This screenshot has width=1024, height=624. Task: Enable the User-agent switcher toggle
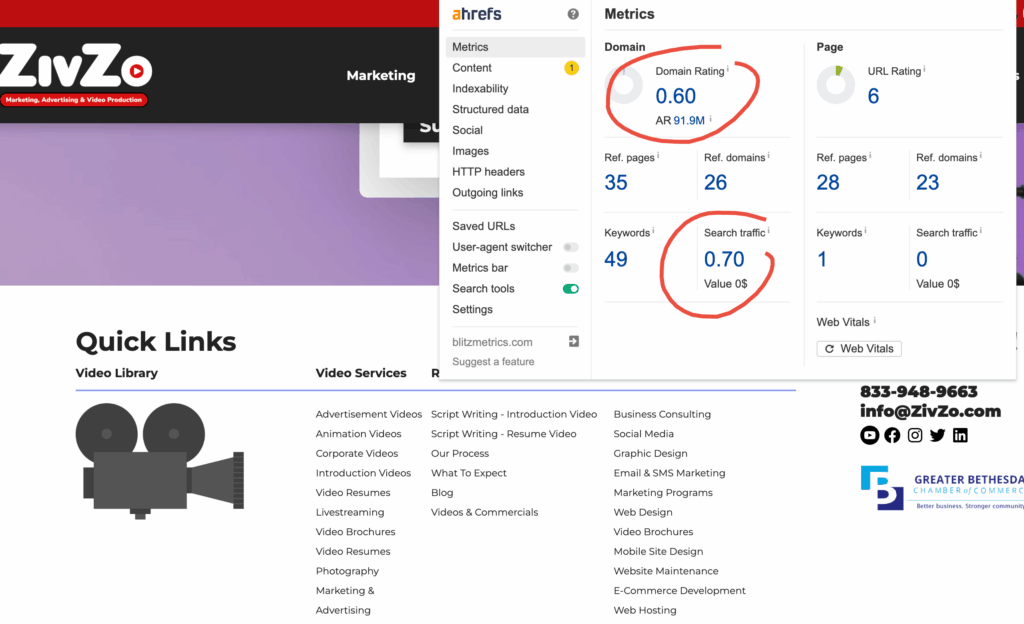click(x=571, y=247)
